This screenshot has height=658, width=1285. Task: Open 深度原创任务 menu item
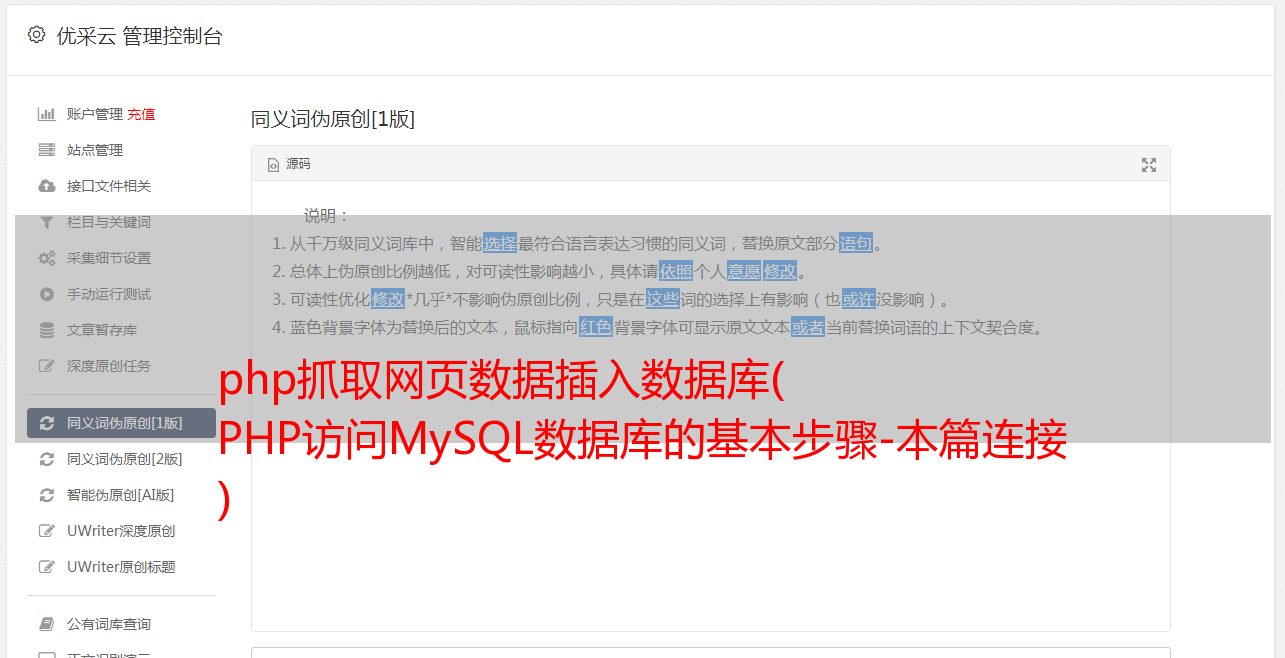(x=109, y=366)
